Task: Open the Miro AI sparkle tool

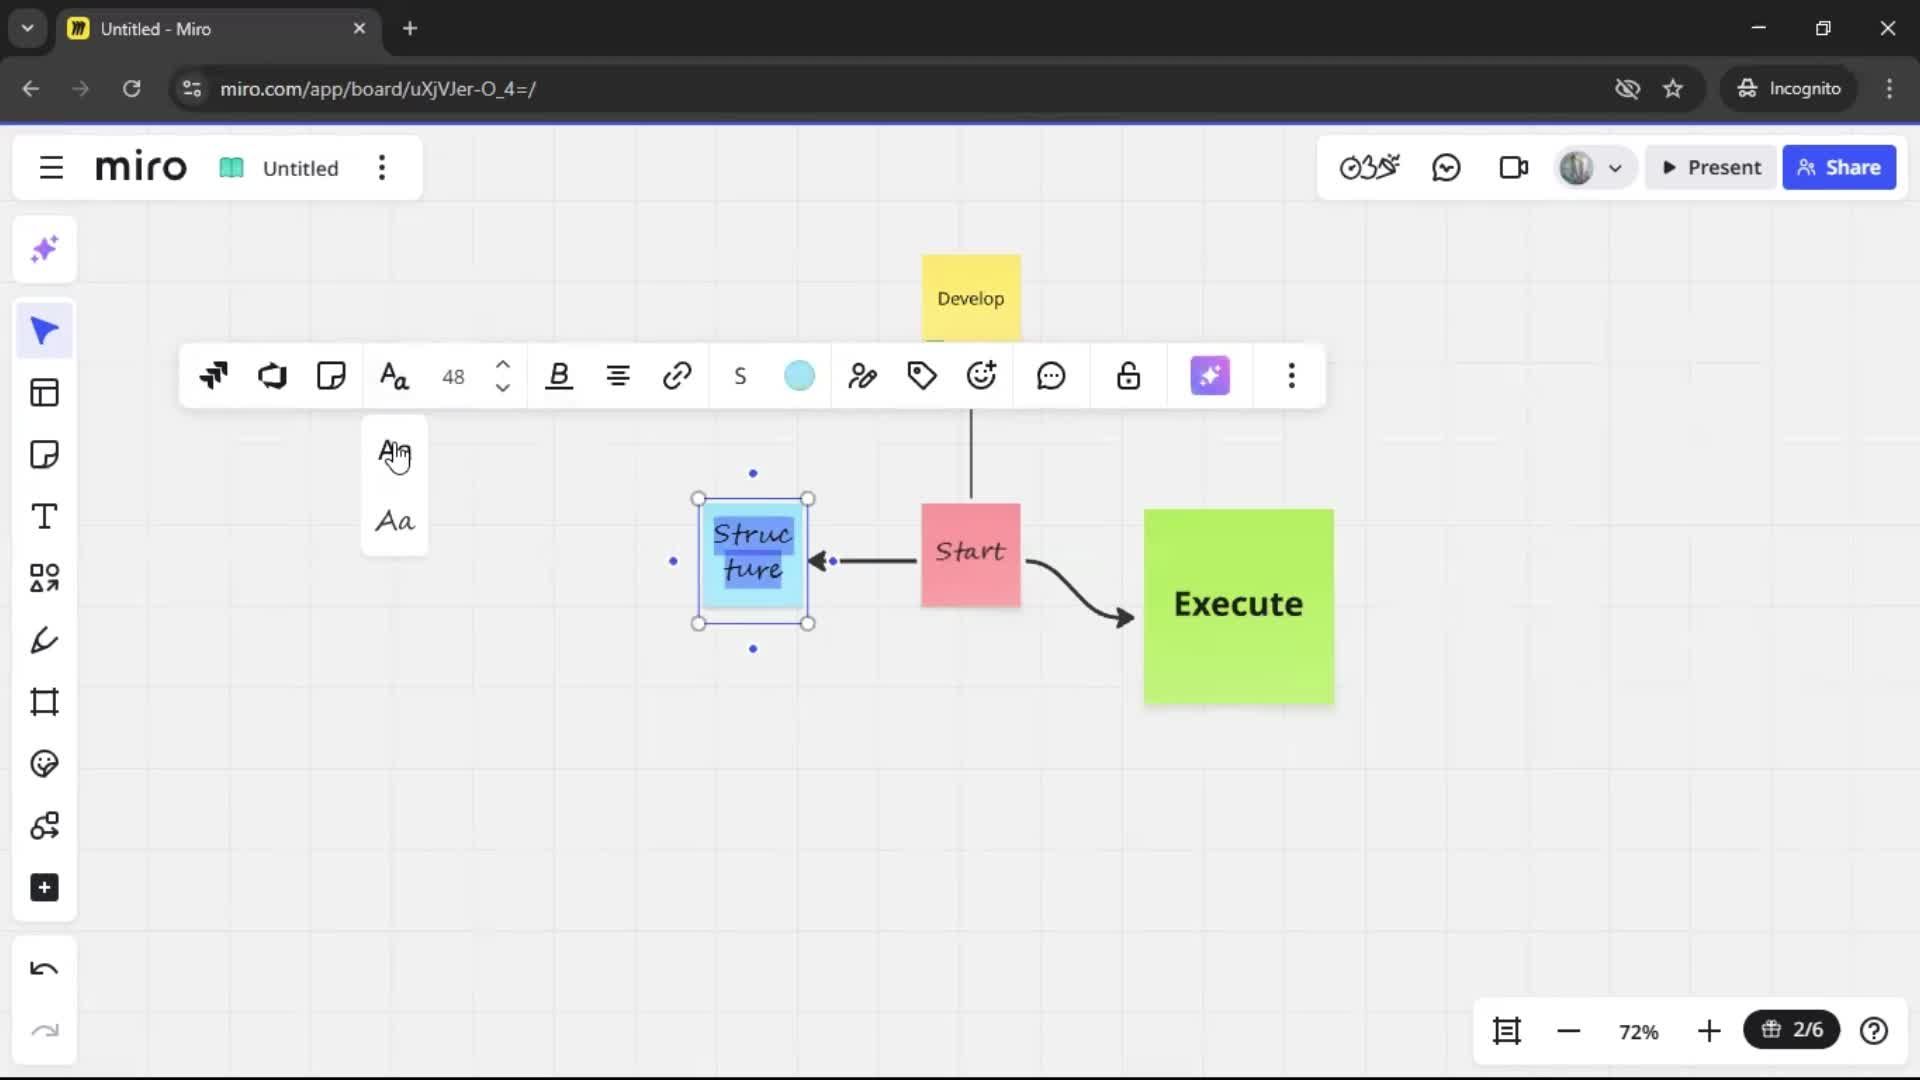Action: pyautogui.click(x=44, y=249)
